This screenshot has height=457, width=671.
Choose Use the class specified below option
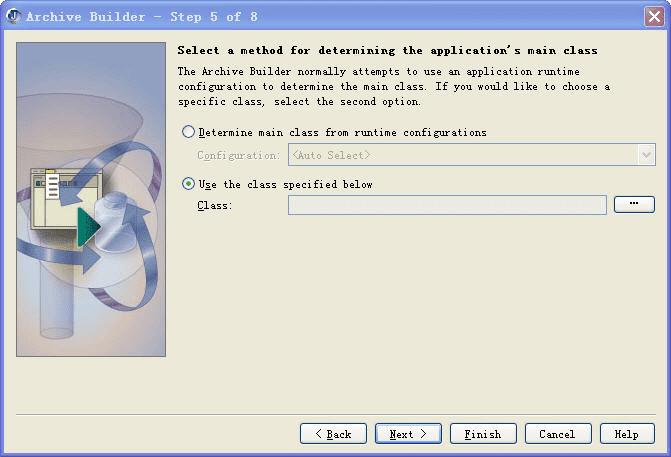coord(189,184)
